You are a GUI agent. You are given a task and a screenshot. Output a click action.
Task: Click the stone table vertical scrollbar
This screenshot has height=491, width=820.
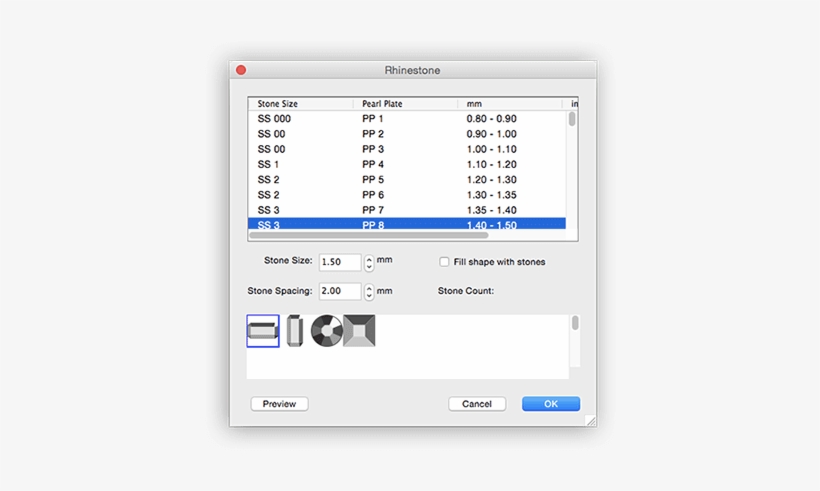pos(572,119)
